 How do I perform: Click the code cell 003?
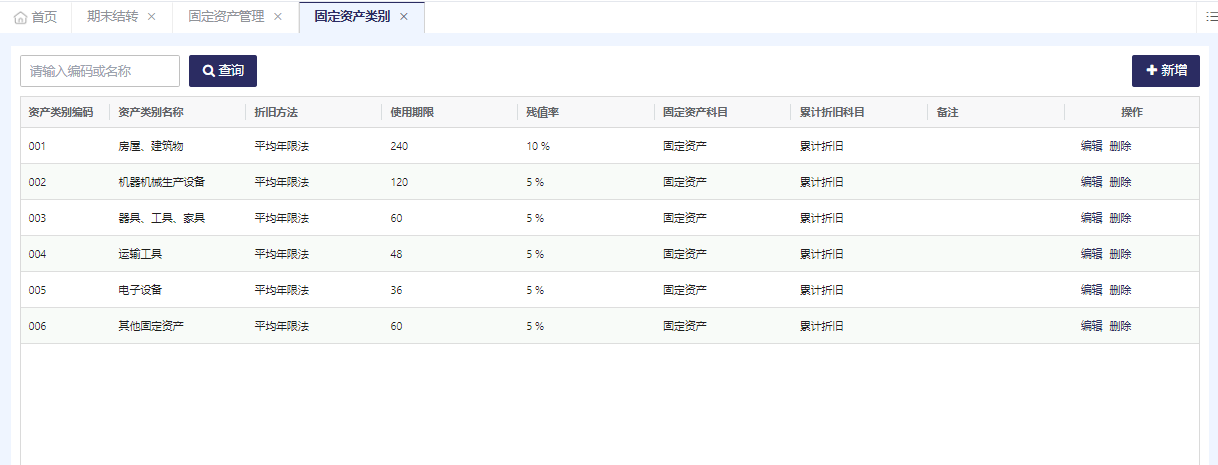(x=37, y=218)
